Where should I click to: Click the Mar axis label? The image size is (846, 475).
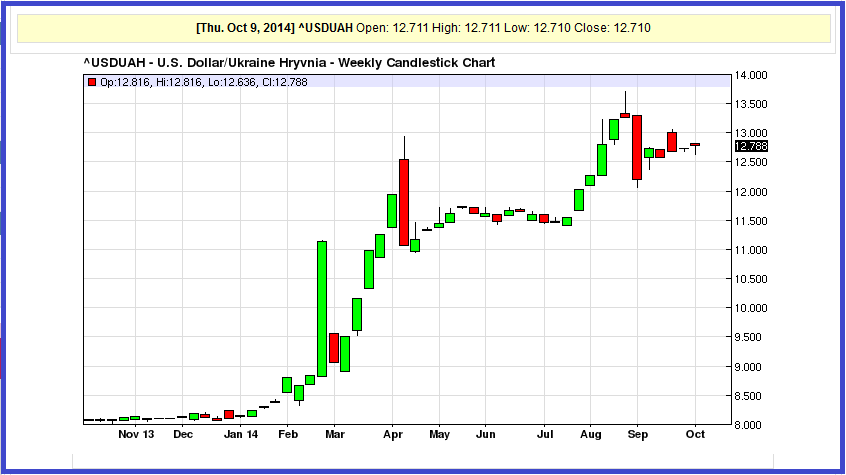pyautogui.click(x=335, y=435)
